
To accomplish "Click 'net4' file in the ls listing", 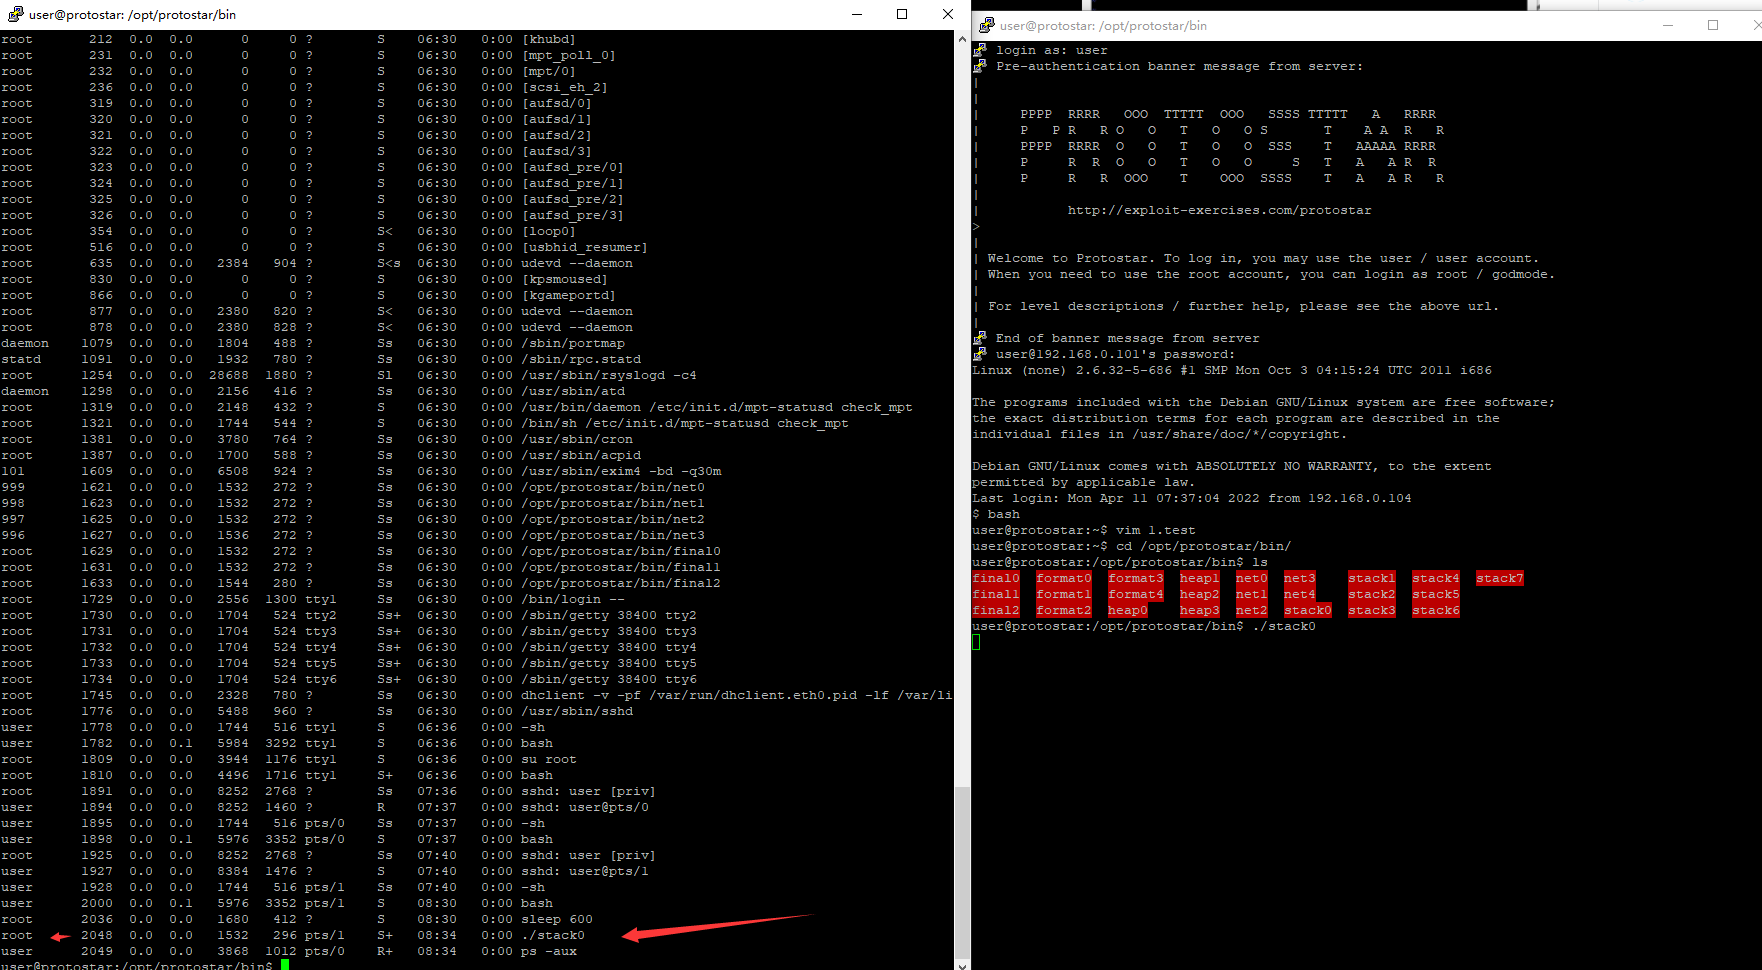I will pyautogui.click(x=1300, y=594).
